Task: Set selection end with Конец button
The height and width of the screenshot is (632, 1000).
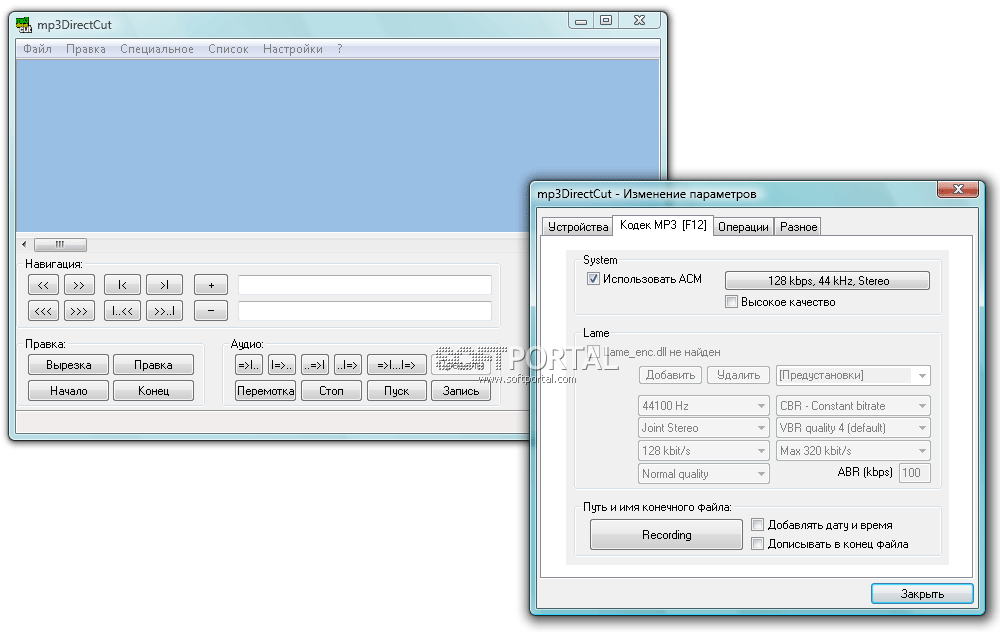Action: pos(153,390)
